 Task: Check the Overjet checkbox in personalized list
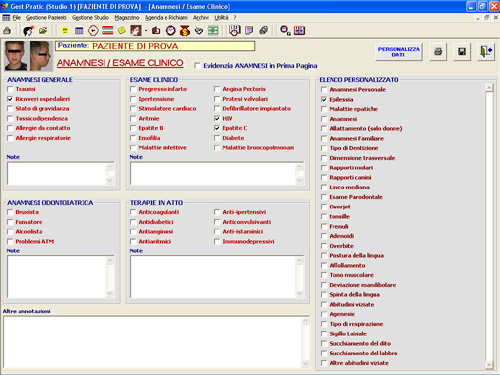(324, 207)
